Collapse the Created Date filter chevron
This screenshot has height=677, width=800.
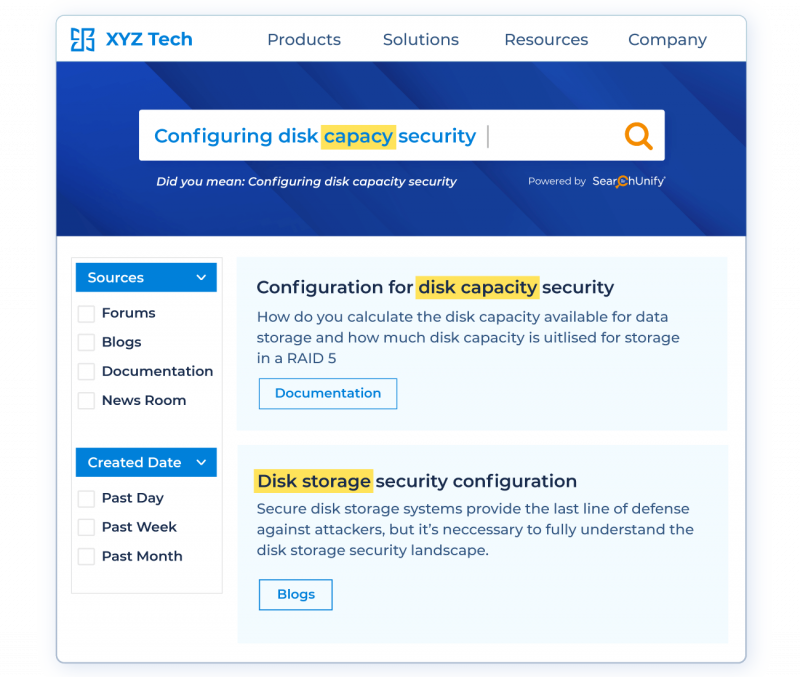201,462
